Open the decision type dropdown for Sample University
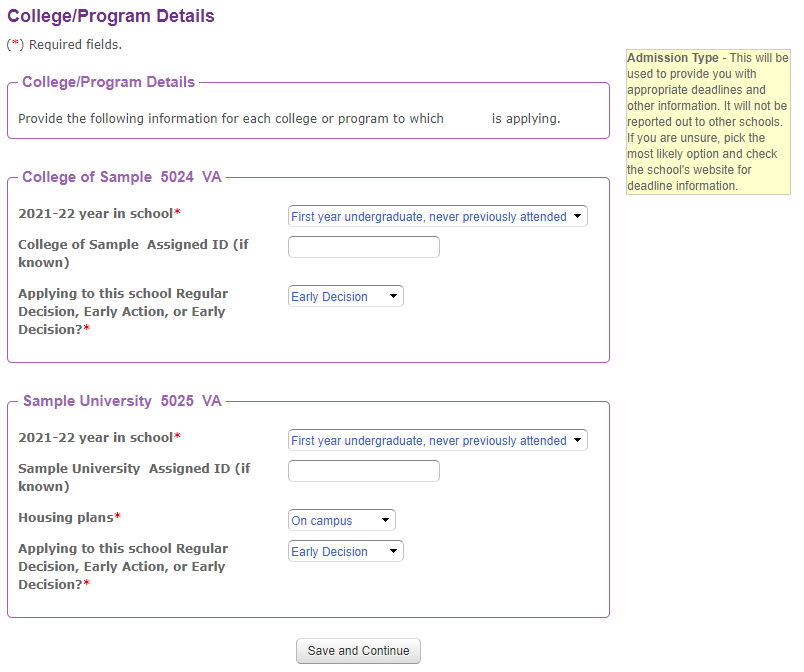This screenshot has height=672, width=804. click(x=345, y=551)
